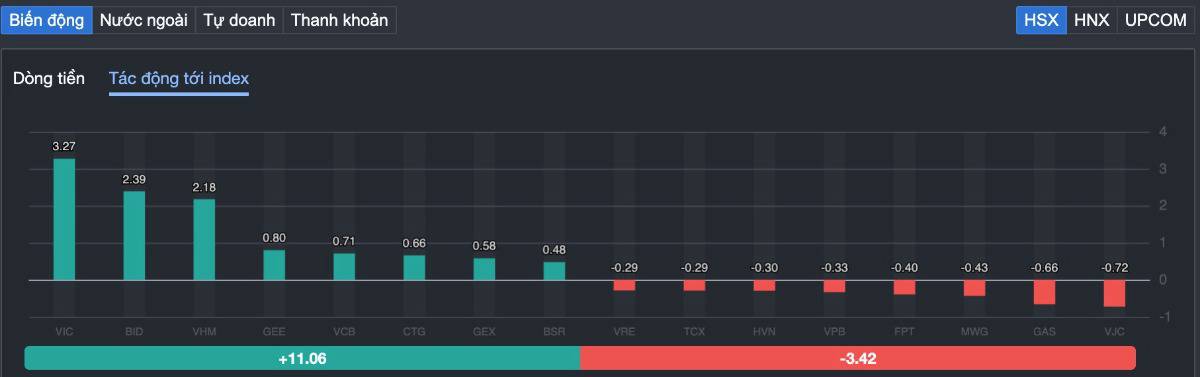Click the 2.18 value label
Image resolution: width=1200 pixels, height=377 pixels.
(204, 187)
